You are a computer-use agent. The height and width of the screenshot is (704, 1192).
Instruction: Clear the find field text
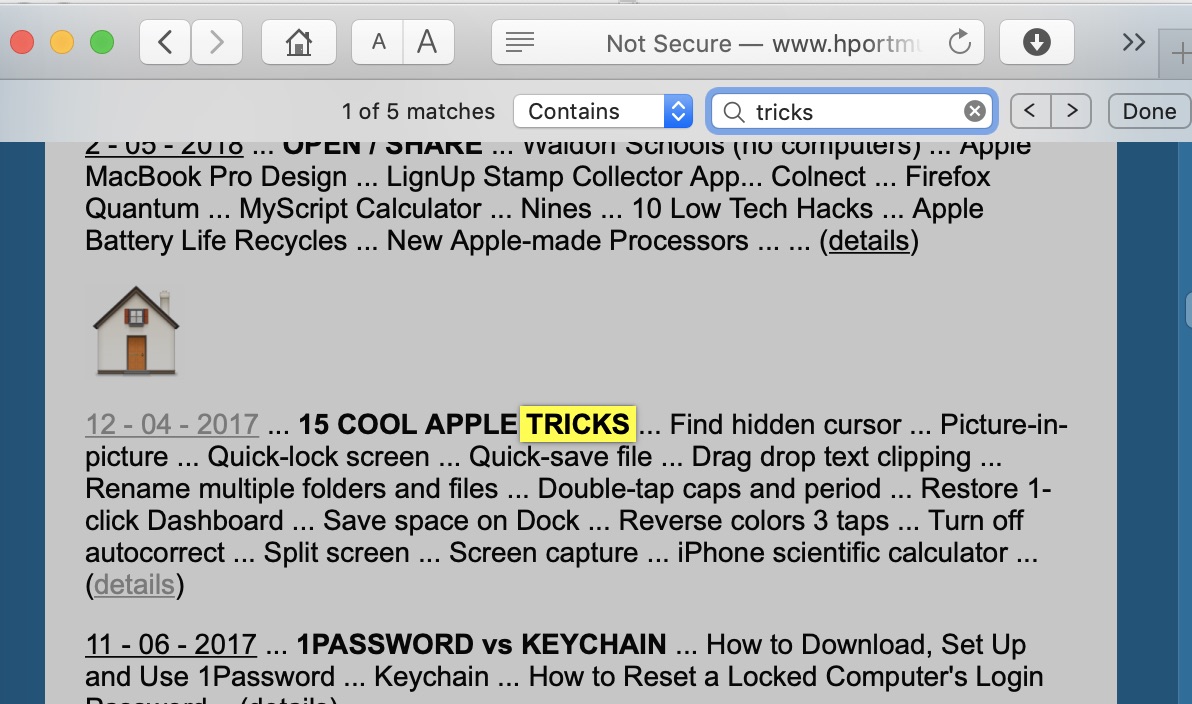[x=974, y=111]
